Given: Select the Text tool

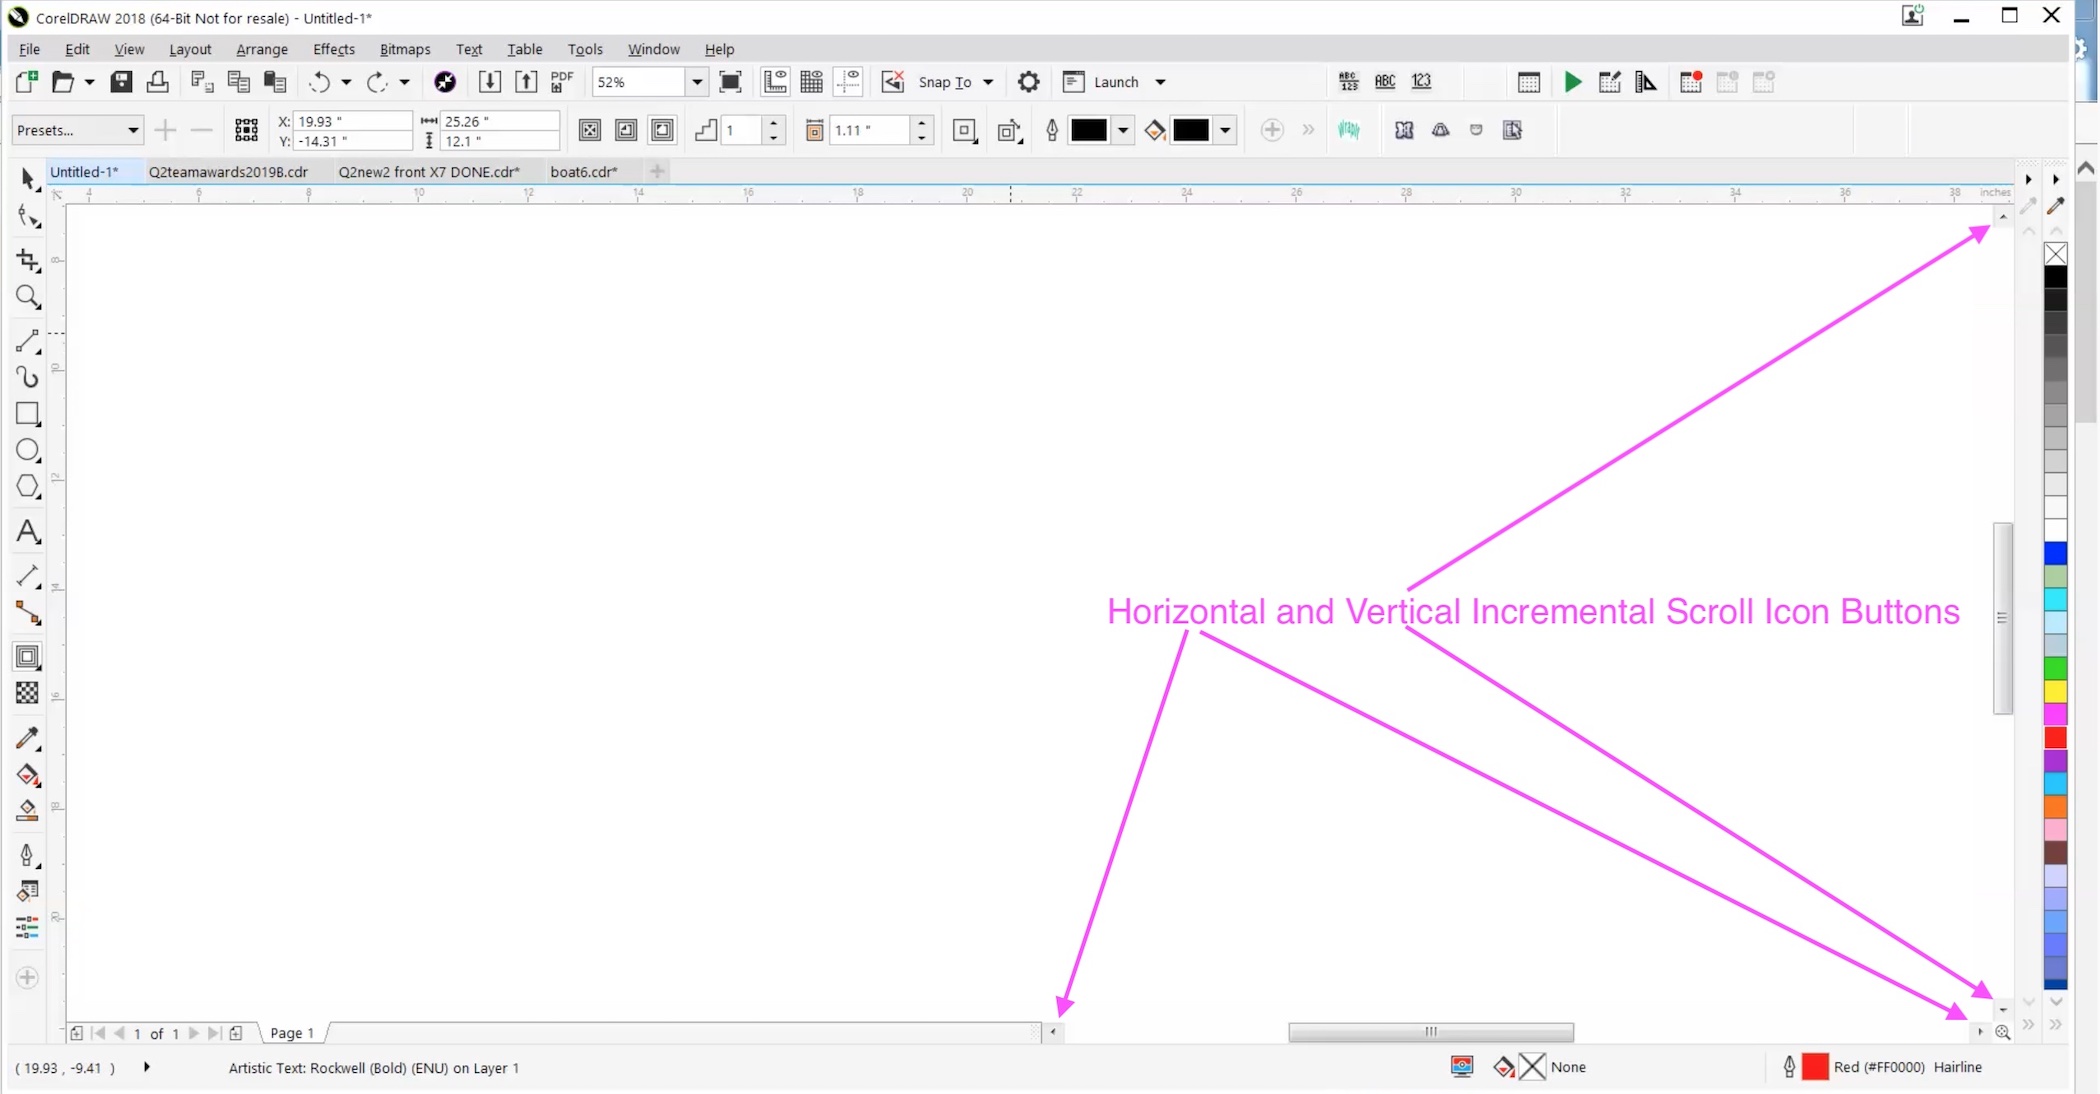Looking at the screenshot, I should click(x=28, y=531).
